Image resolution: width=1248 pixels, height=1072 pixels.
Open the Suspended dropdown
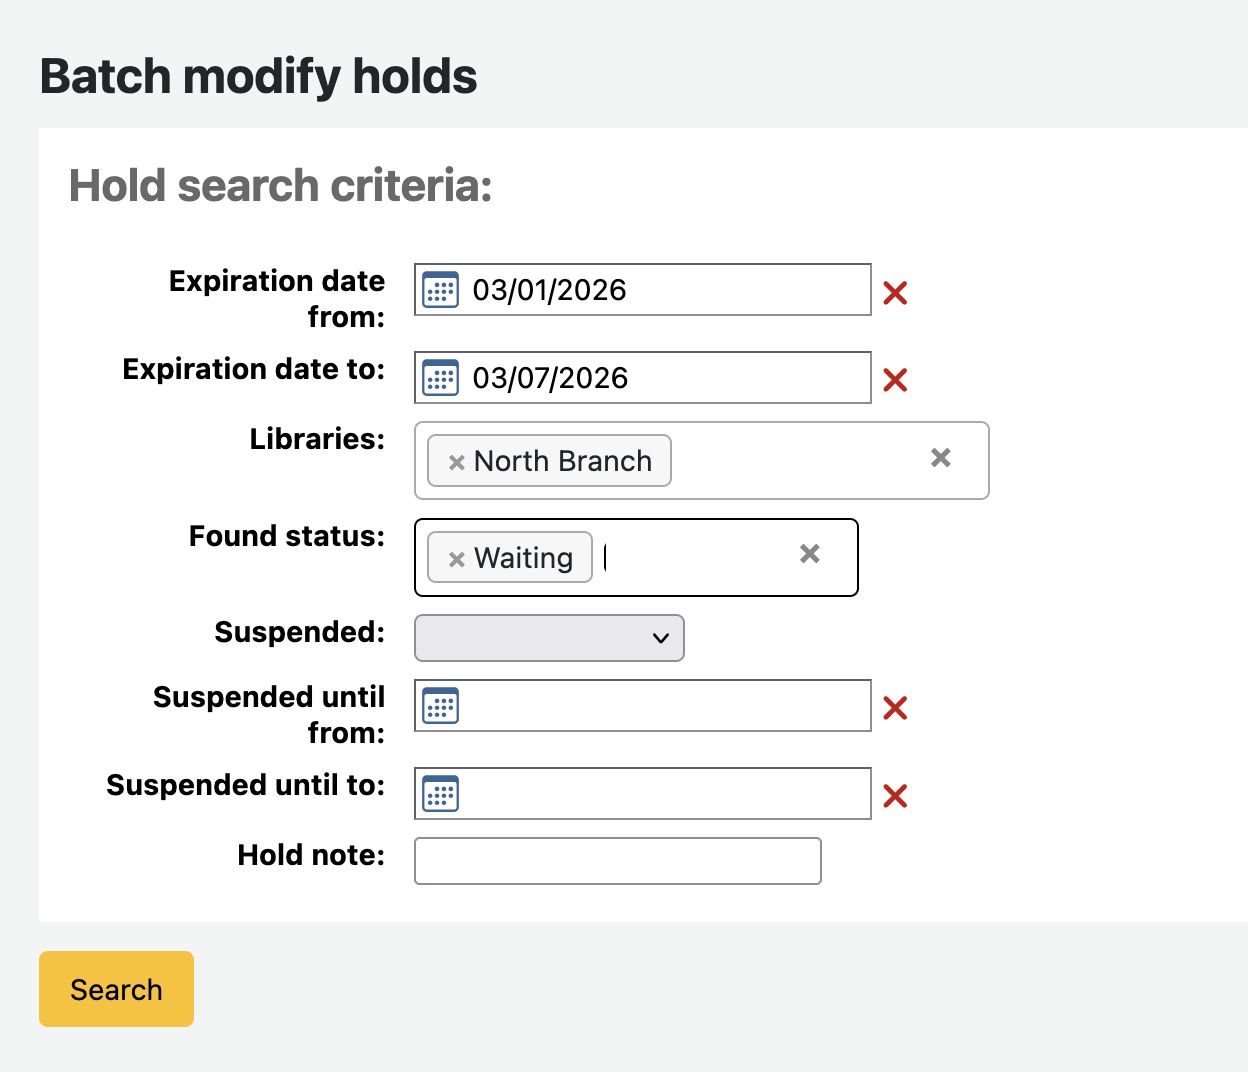click(549, 638)
